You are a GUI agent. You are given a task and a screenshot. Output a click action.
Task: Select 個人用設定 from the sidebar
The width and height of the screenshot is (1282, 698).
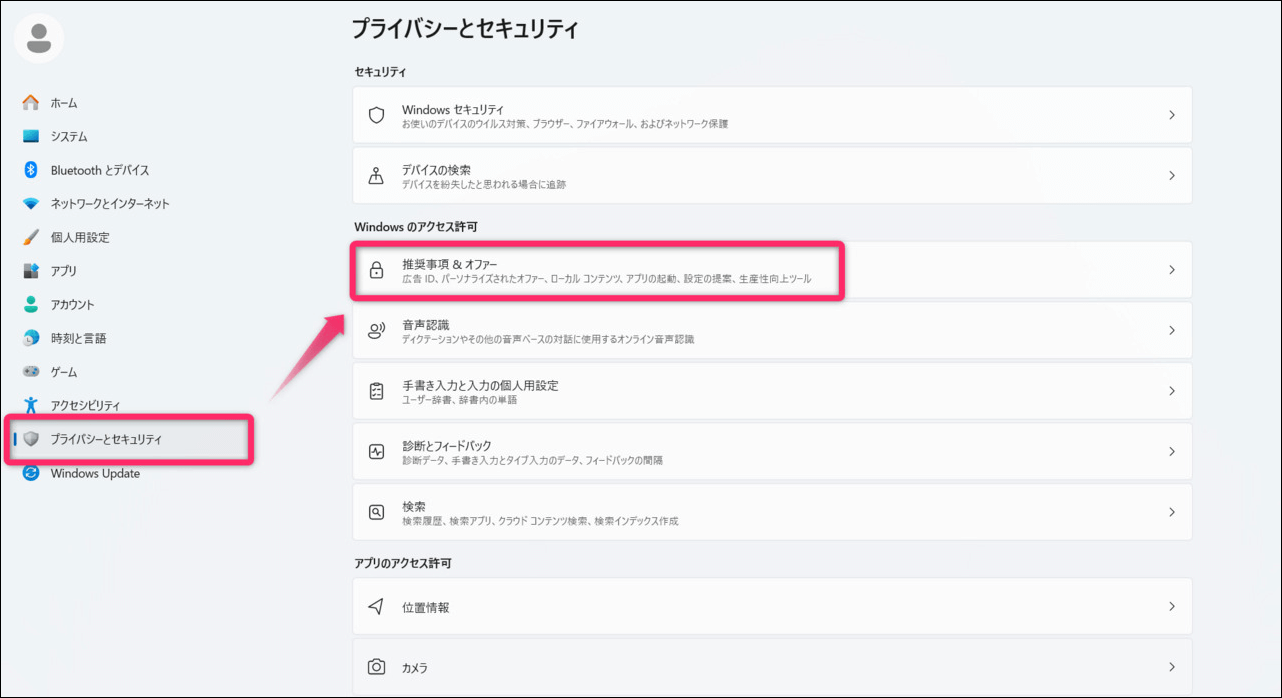(80, 238)
